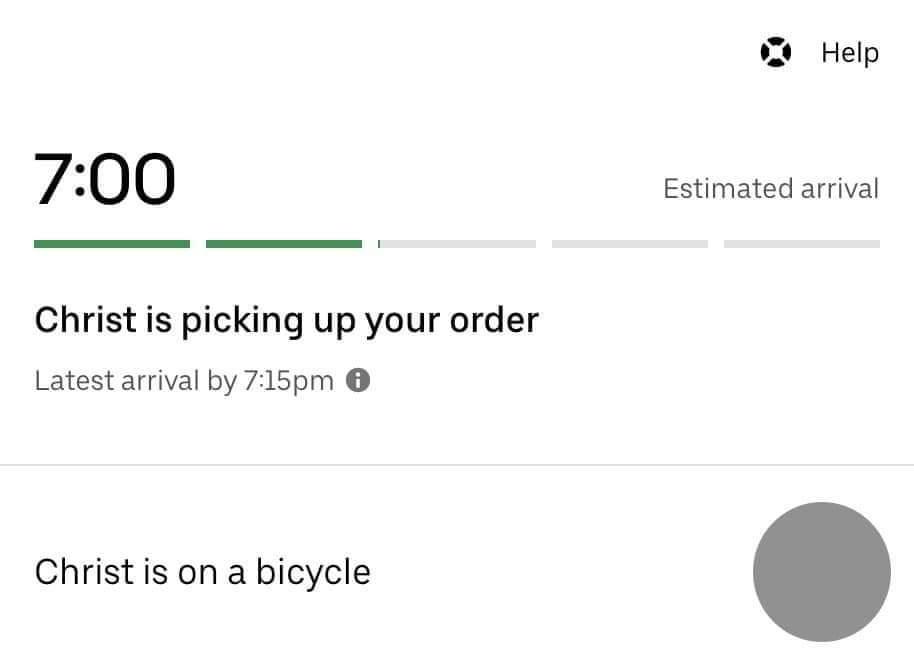Open the 'Christ is on a bicycle' row
The width and height of the screenshot is (914, 662).
pyautogui.click(x=457, y=572)
